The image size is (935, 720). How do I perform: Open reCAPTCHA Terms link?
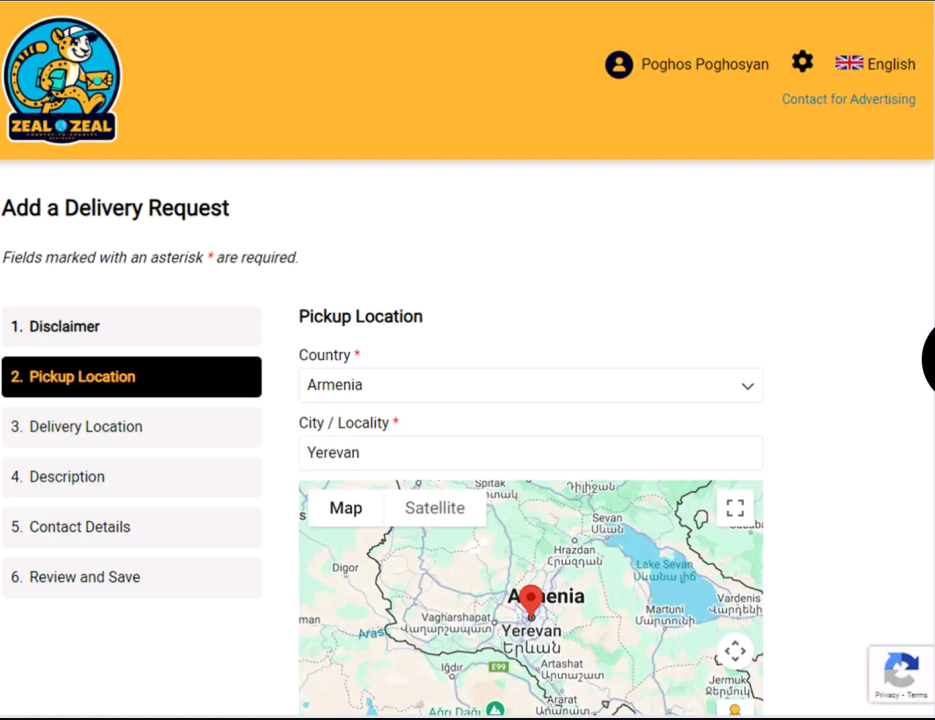click(x=917, y=695)
